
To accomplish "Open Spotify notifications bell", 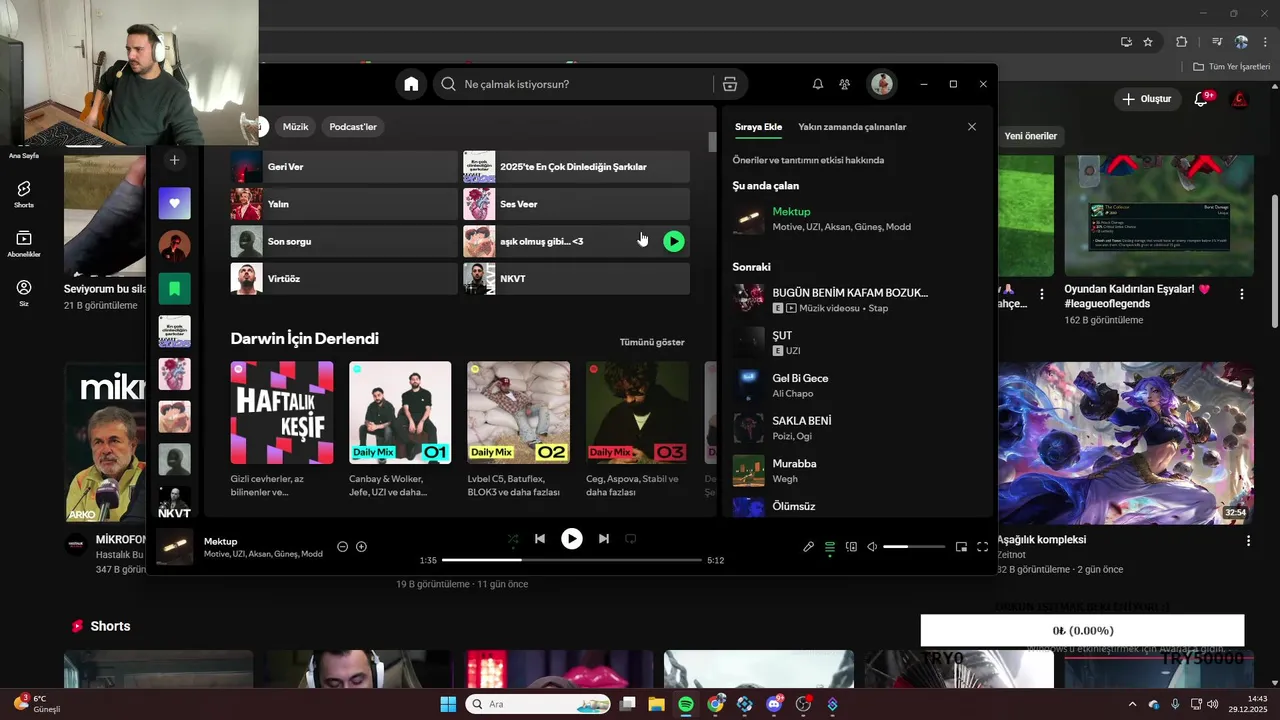I will coord(818,84).
